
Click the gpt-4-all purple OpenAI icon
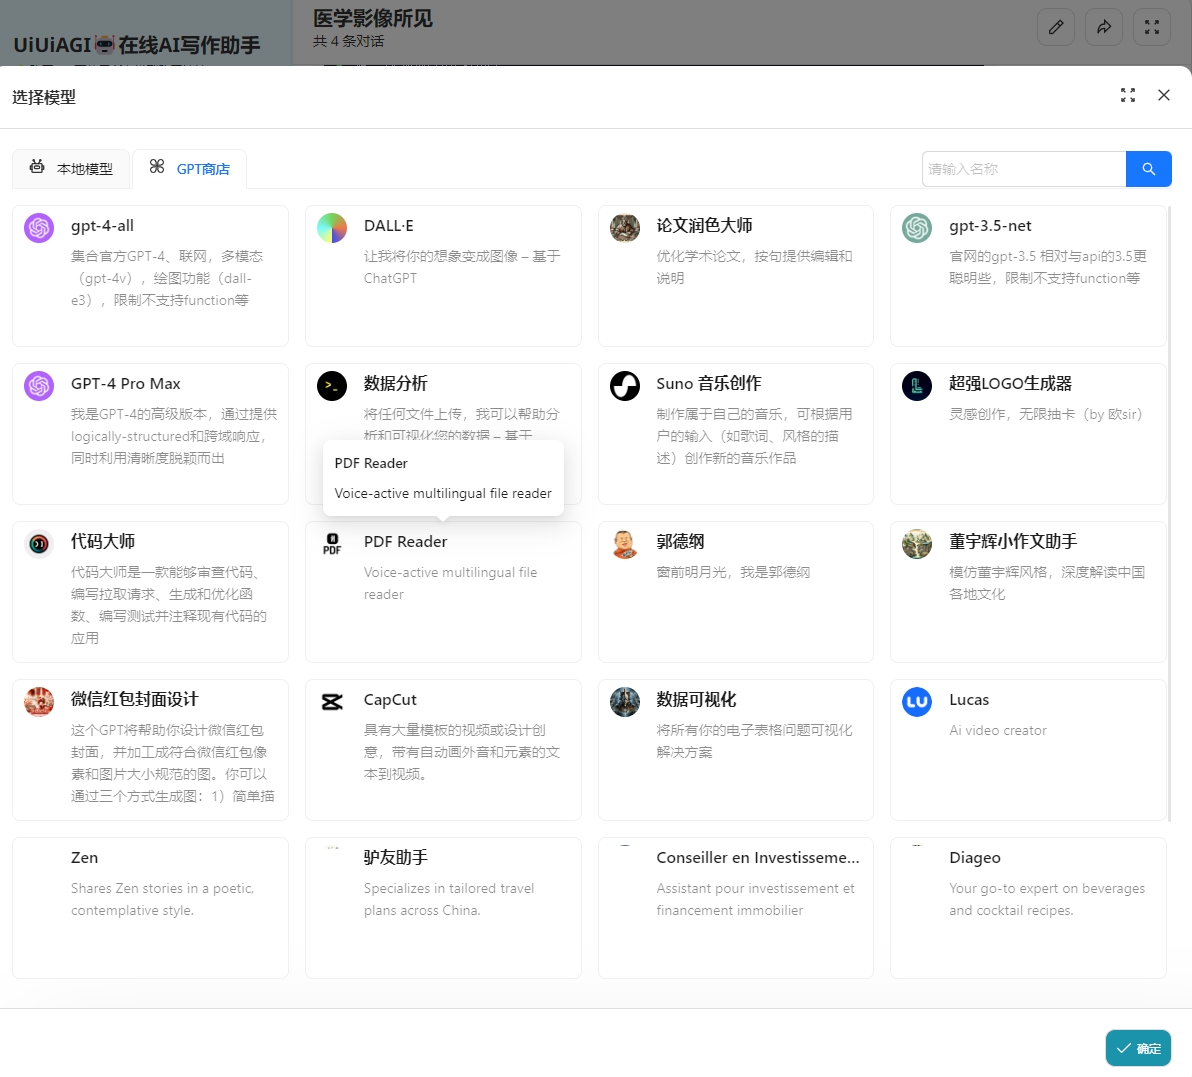pyautogui.click(x=39, y=228)
